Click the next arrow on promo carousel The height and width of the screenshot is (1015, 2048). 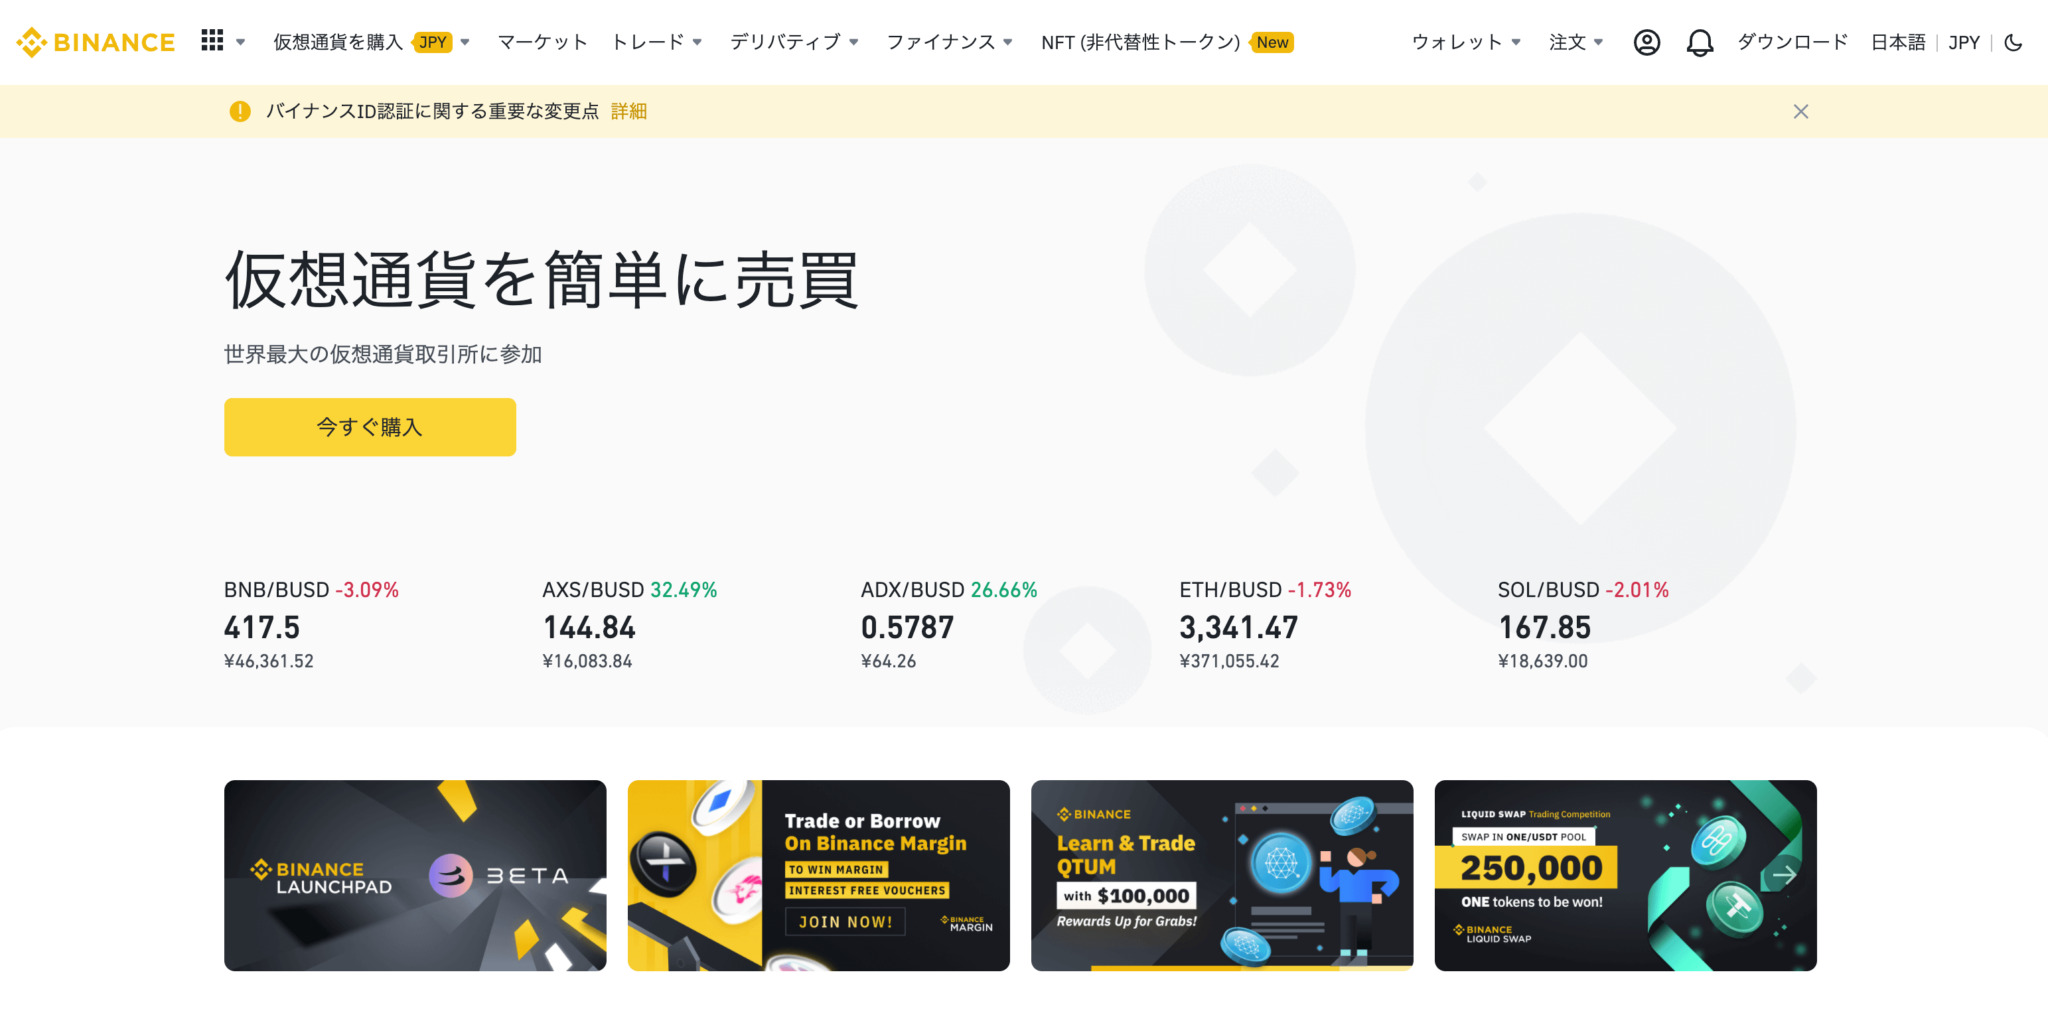(1784, 875)
